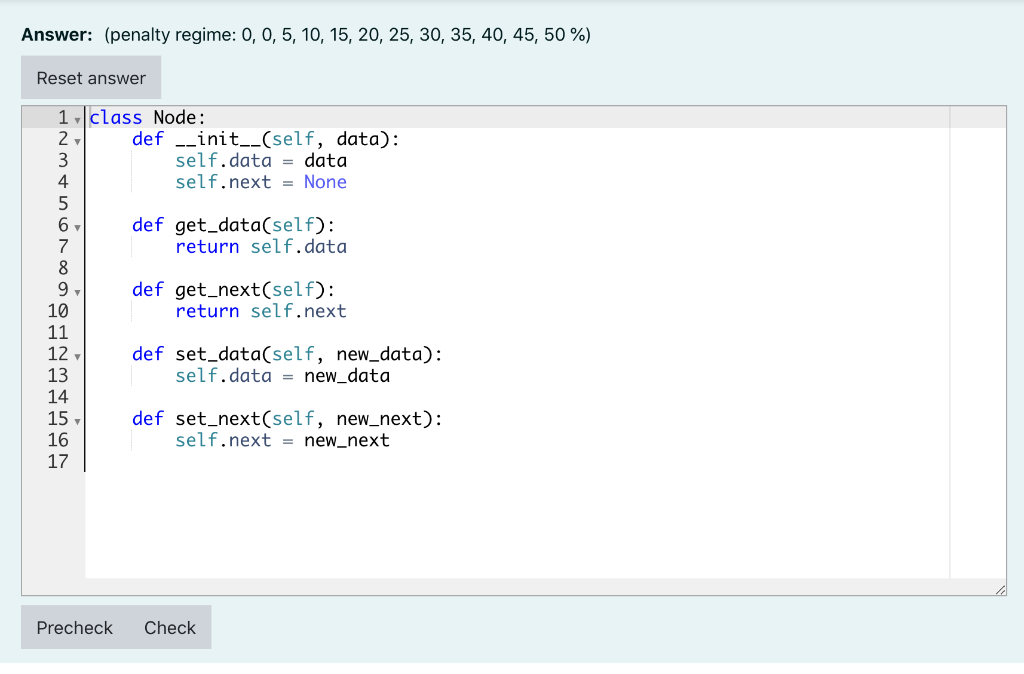This screenshot has width=1024, height=674.
Task: Click 'def set_next(self, new_next):' text
Action: (x=287, y=419)
